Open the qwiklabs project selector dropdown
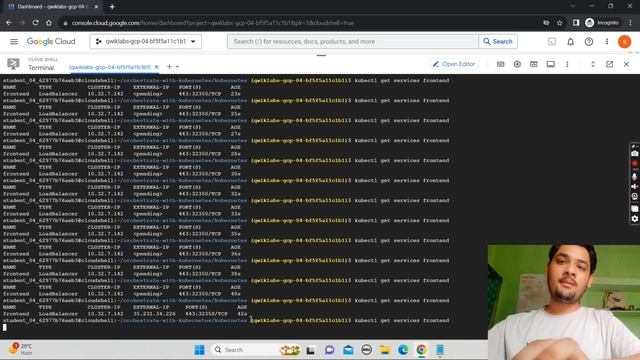 coord(145,42)
